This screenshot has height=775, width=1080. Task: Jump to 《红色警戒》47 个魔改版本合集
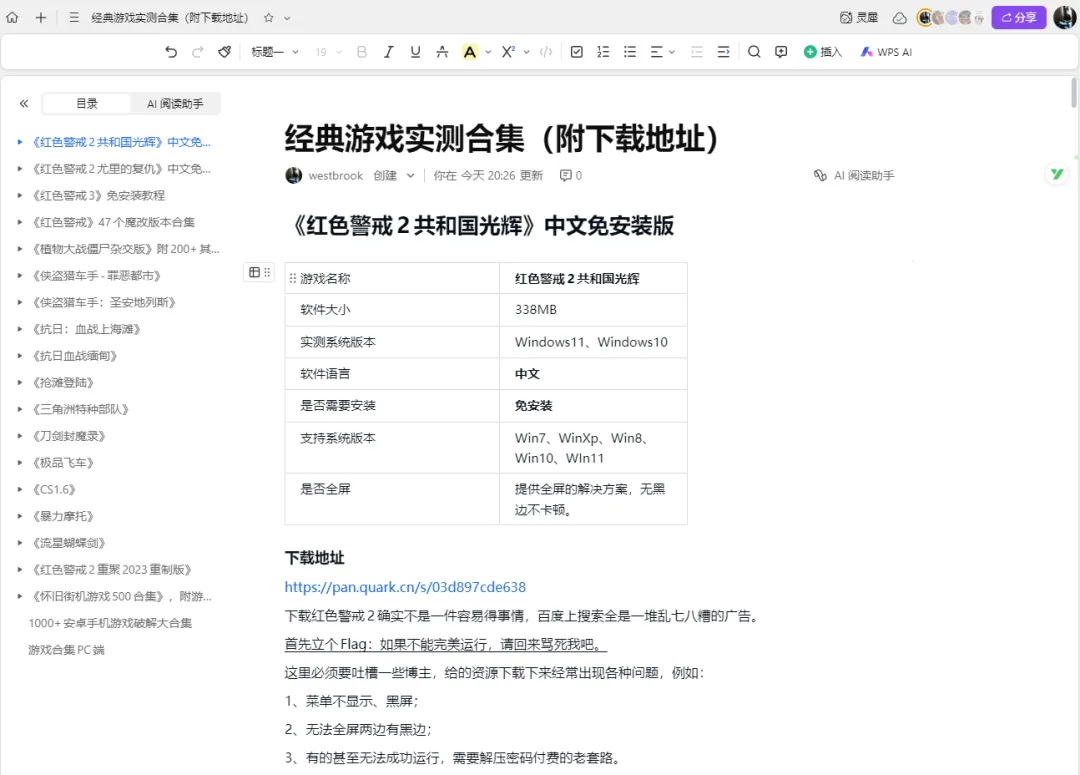point(113,222)
